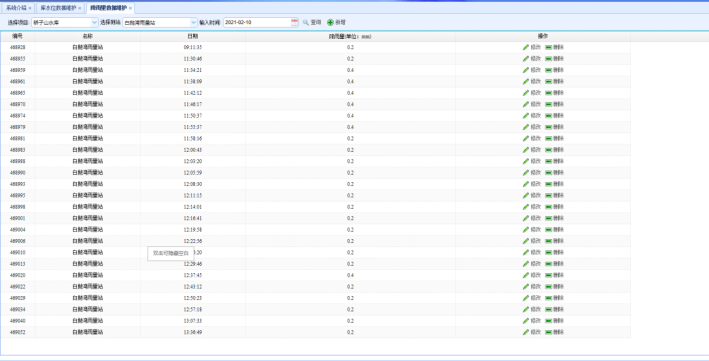Delete the 09:11:35 record
This screenshot has height=361, width=709.
click(555, 47)
